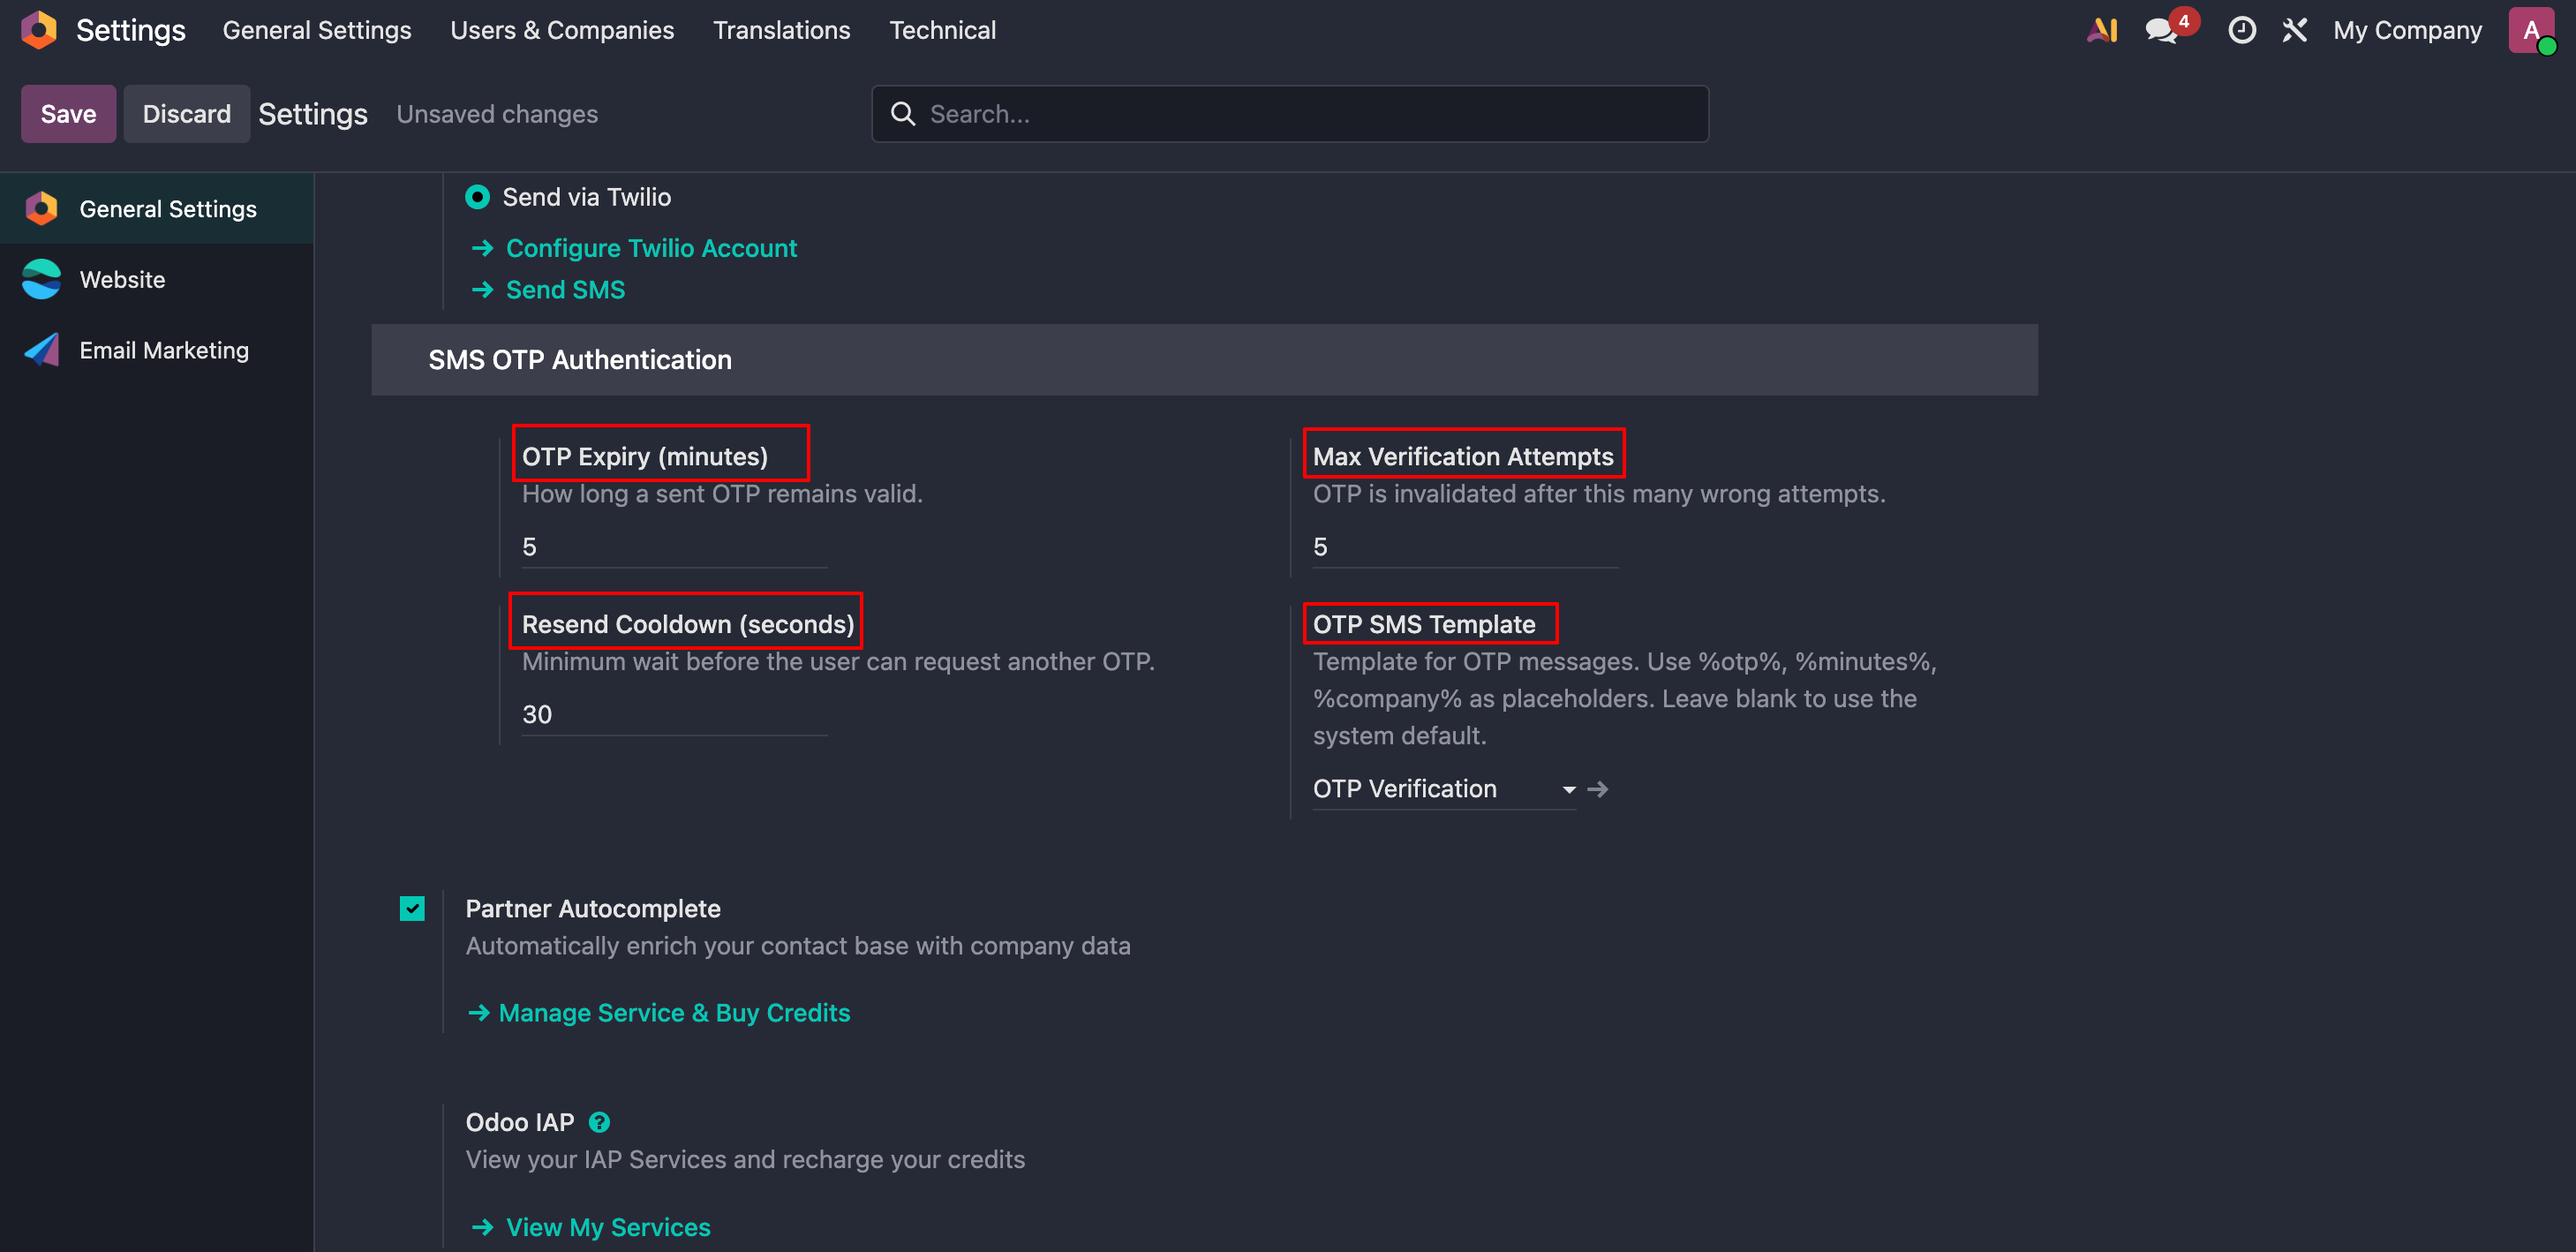This screenshot has height=1252, width=2576.
Task: Select the Website settings icon in sidebar
Action: [x=42, y=279]
